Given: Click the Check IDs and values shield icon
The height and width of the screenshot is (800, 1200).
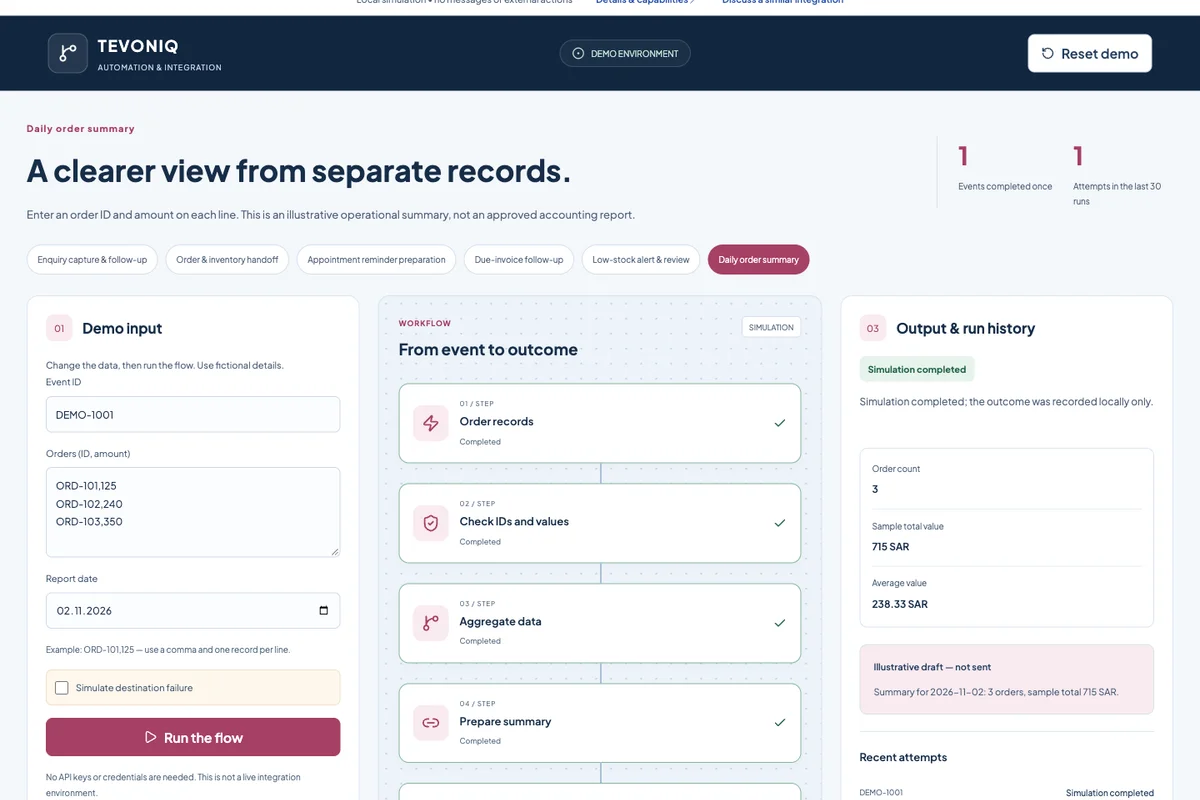Looking at the screenshot, I should click(x=431, y=523).
